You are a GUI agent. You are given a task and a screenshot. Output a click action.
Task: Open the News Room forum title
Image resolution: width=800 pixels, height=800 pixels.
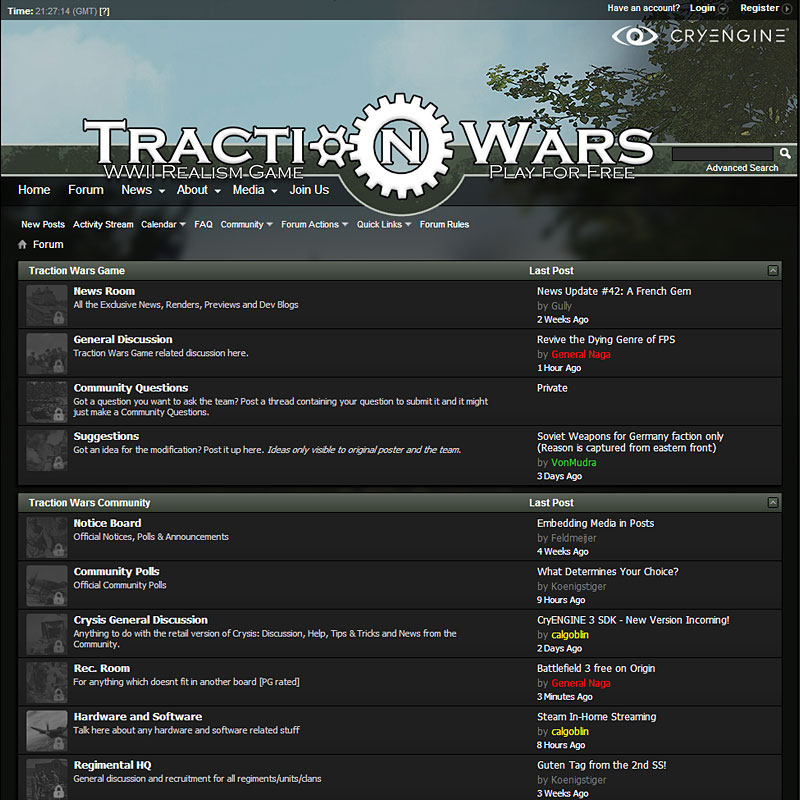click(x=104, y=291)
